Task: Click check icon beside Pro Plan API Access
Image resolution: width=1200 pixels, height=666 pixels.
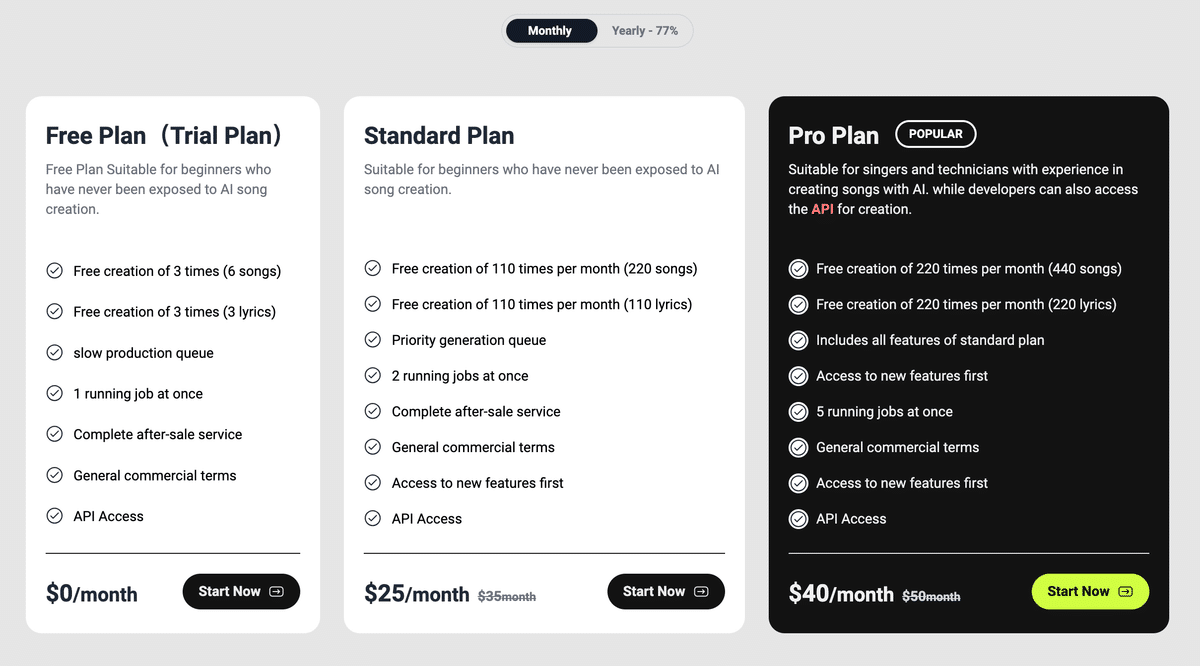Action: (x=798, y=519)
